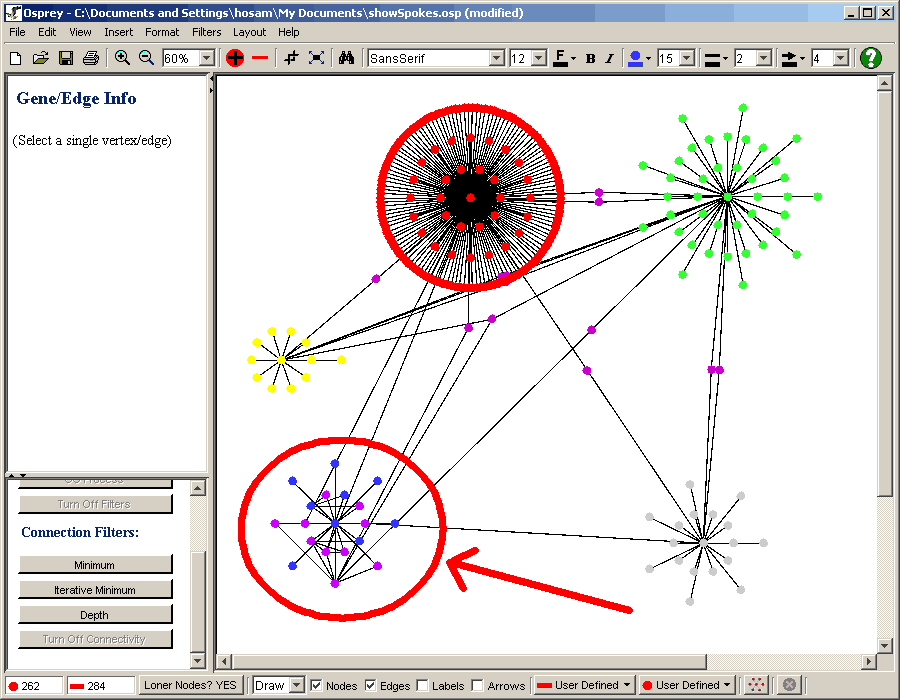This screenshot has height=700, width=900.
Task: Click the Bold B formatting icon
Action: coord(590,58)
